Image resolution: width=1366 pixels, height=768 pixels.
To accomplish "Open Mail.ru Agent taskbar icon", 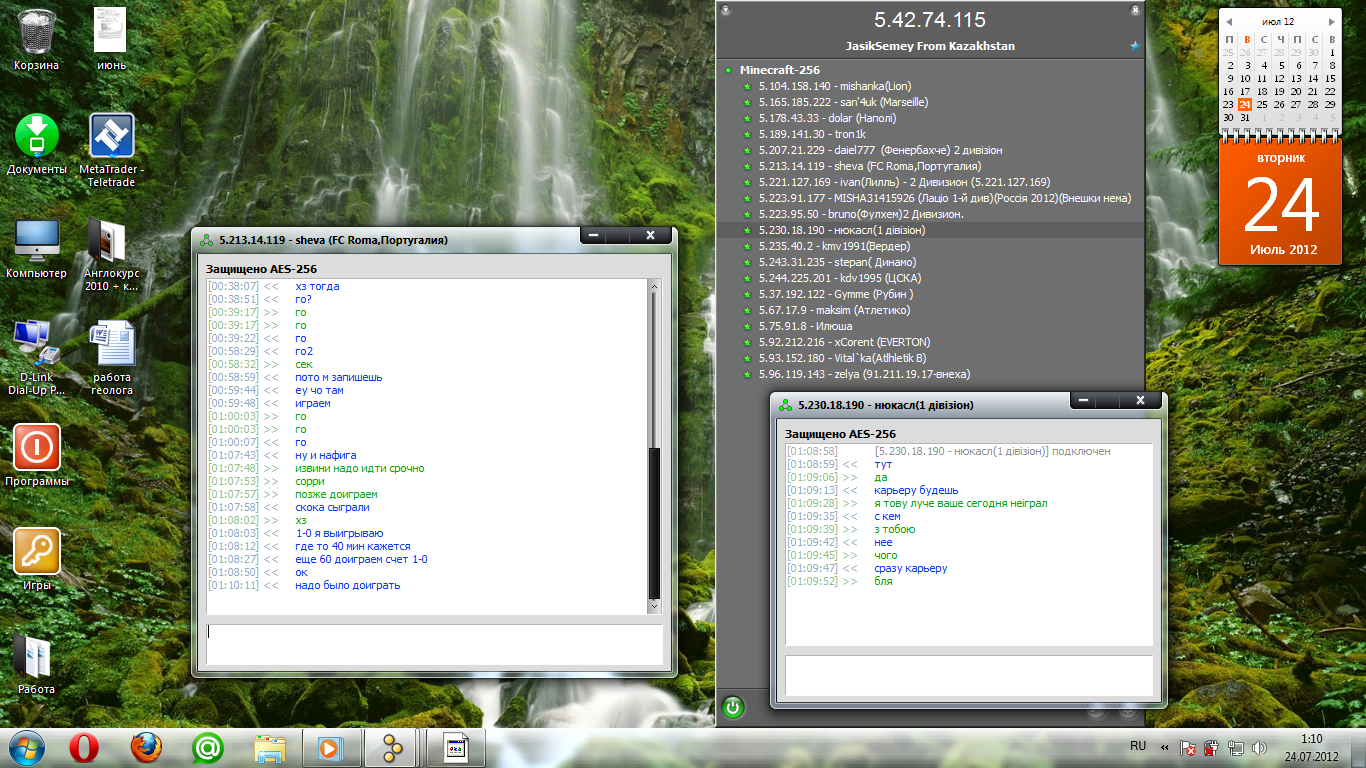I will 208,747.
